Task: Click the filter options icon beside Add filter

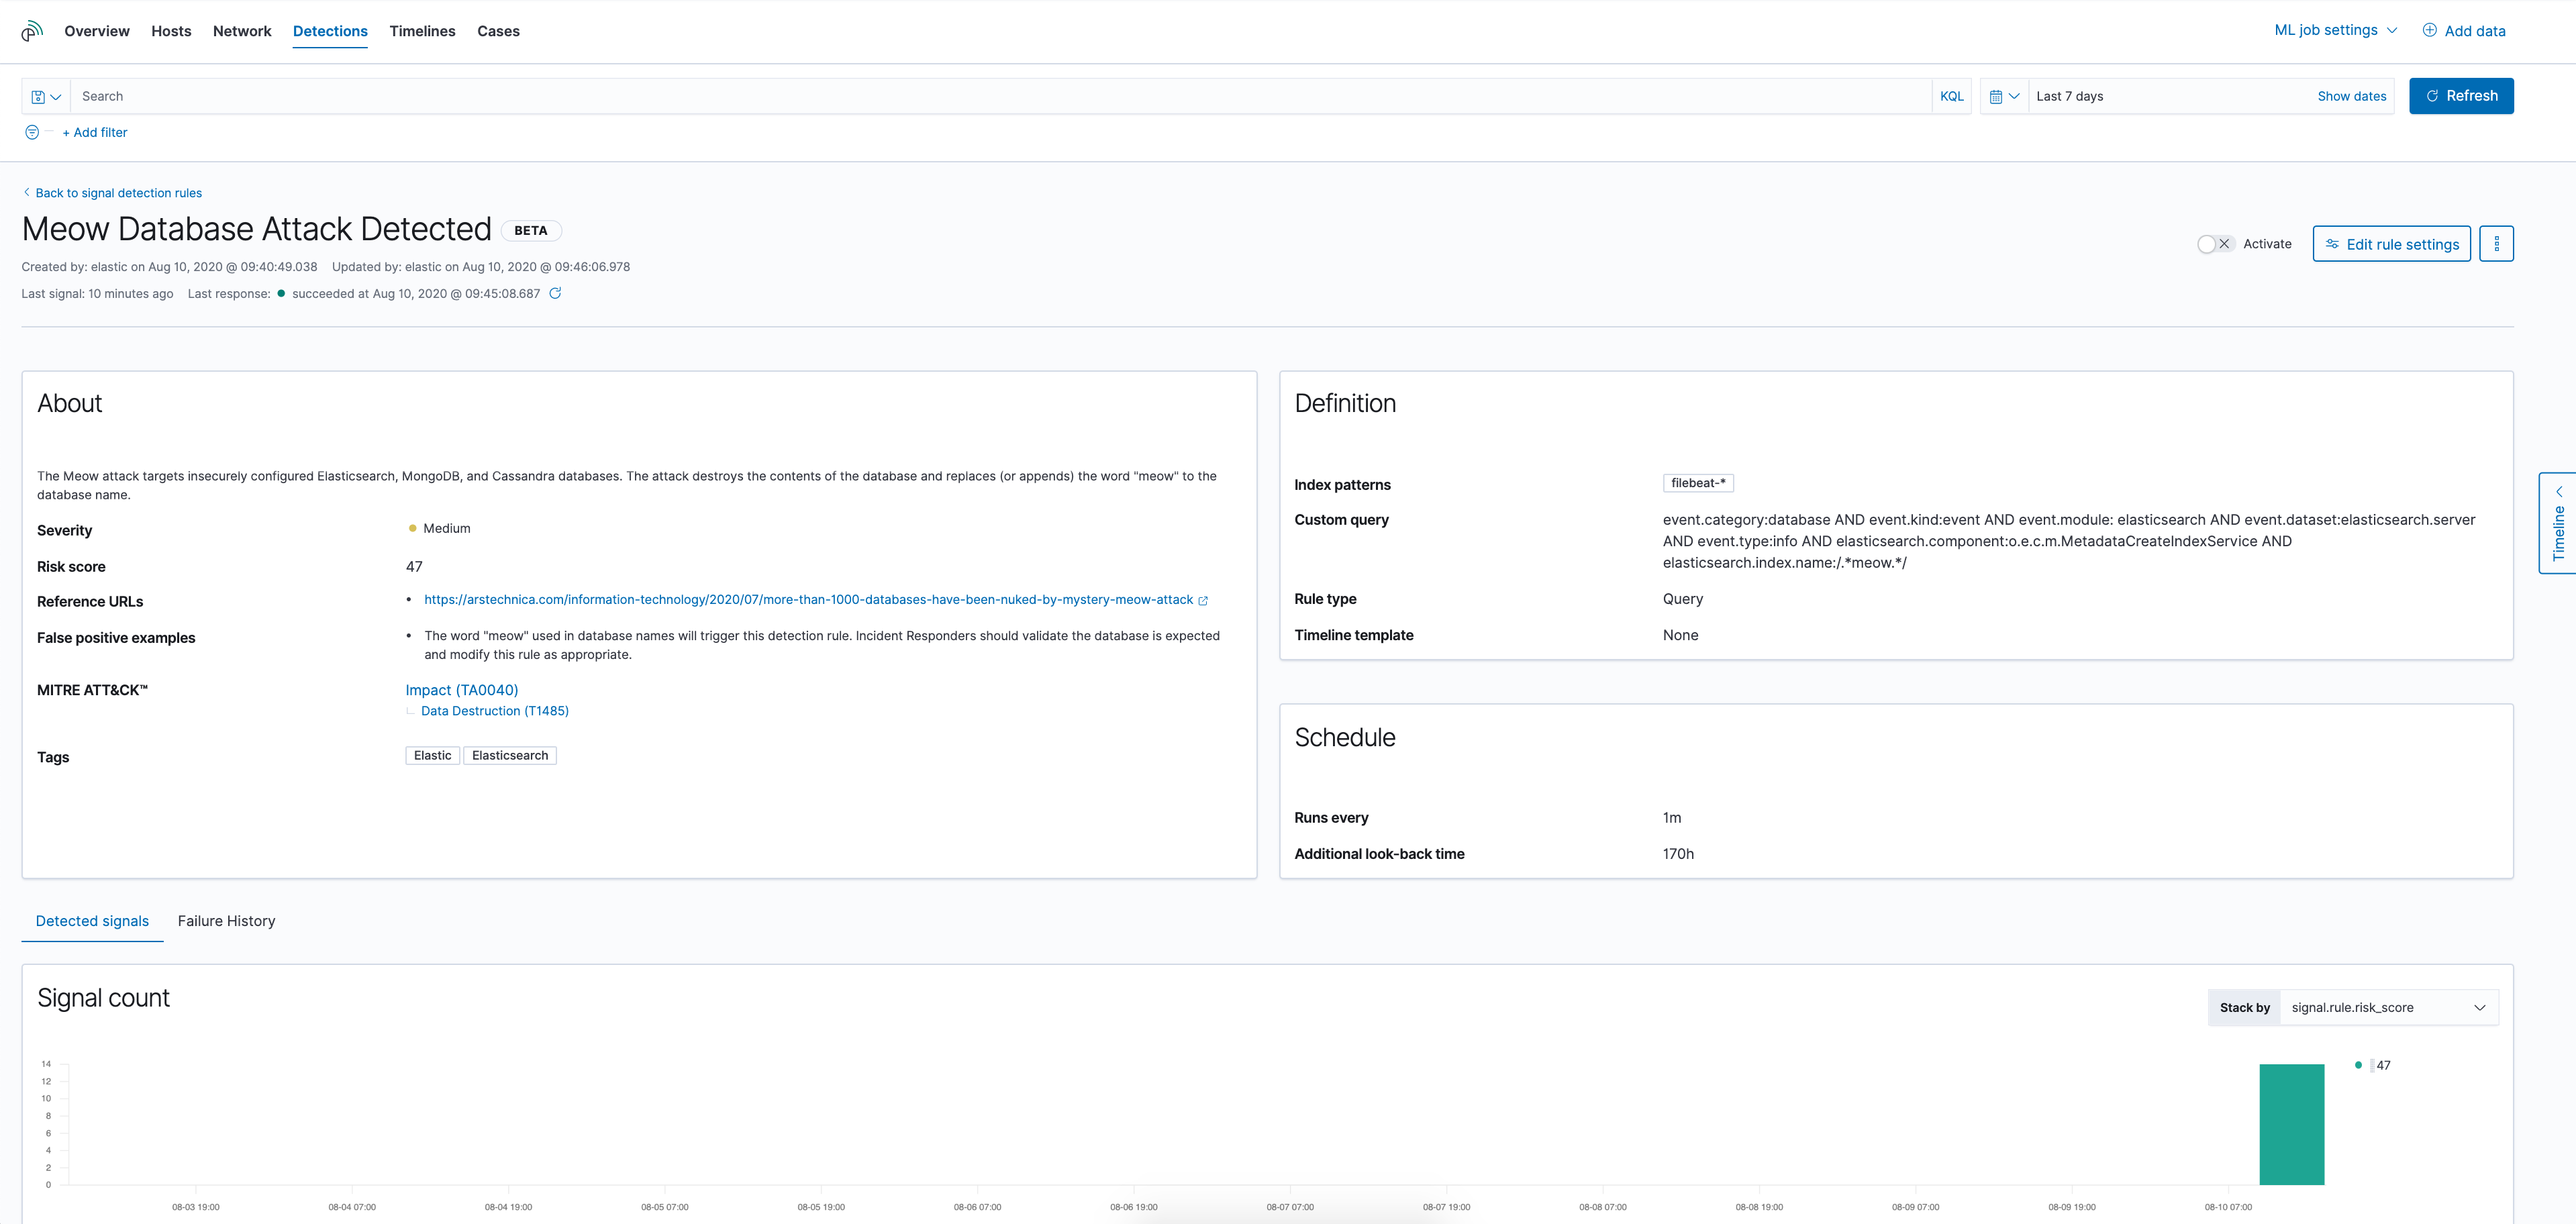Action: [x=32, y=132]
